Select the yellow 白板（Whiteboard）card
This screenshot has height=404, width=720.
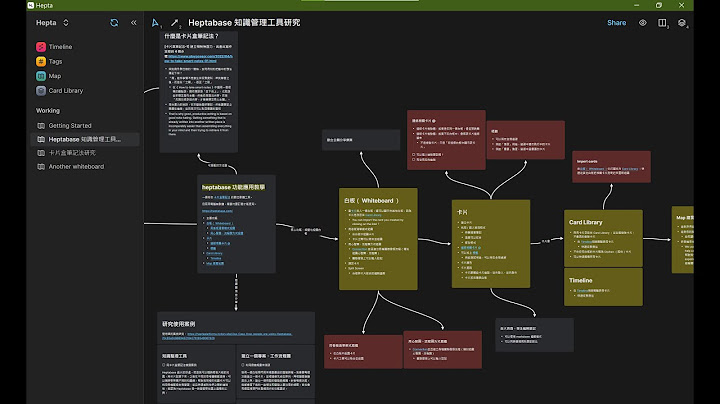[x=378, y=239]
